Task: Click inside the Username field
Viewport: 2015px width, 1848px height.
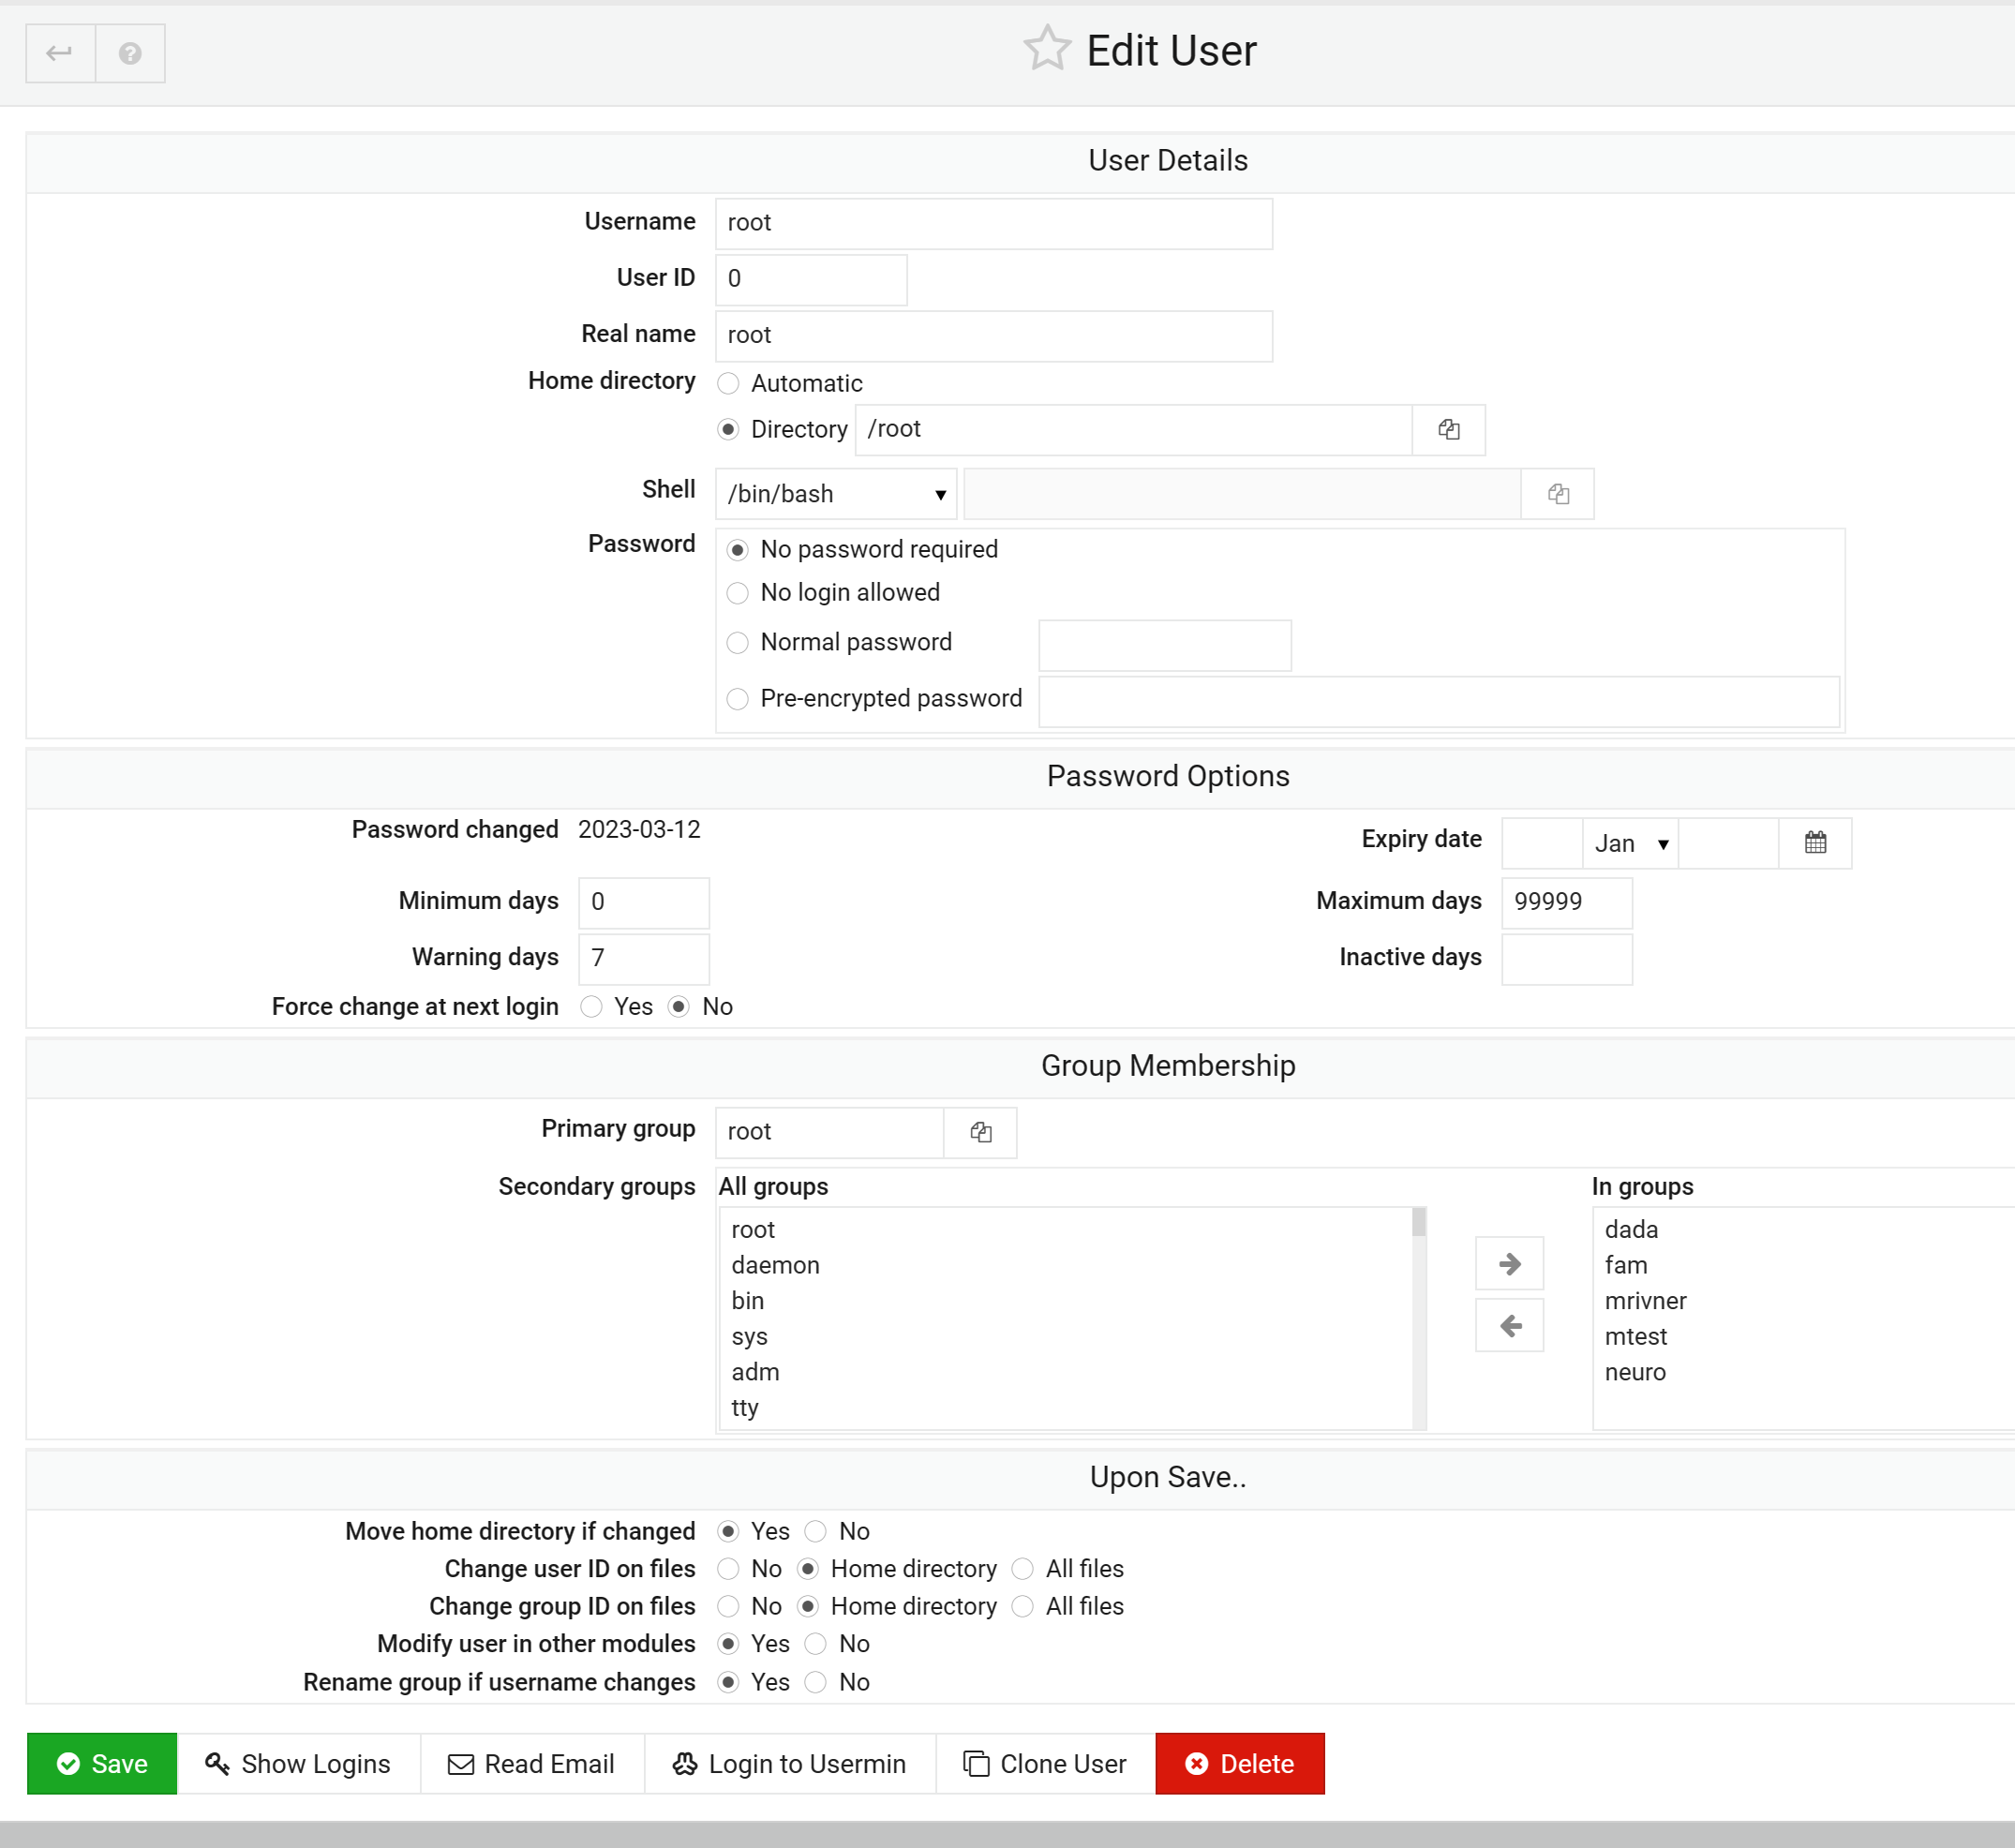Action: 993,223
